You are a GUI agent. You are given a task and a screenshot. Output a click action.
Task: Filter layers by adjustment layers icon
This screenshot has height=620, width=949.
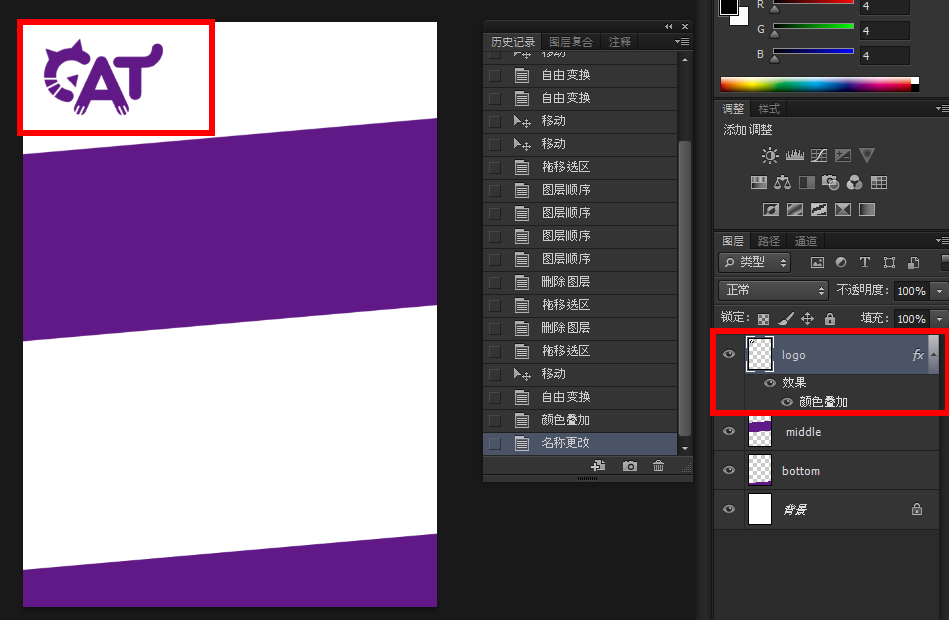(841, 262)
